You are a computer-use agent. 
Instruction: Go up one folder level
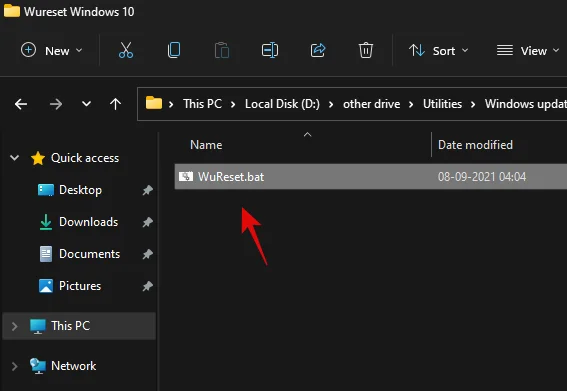[115, 104]
